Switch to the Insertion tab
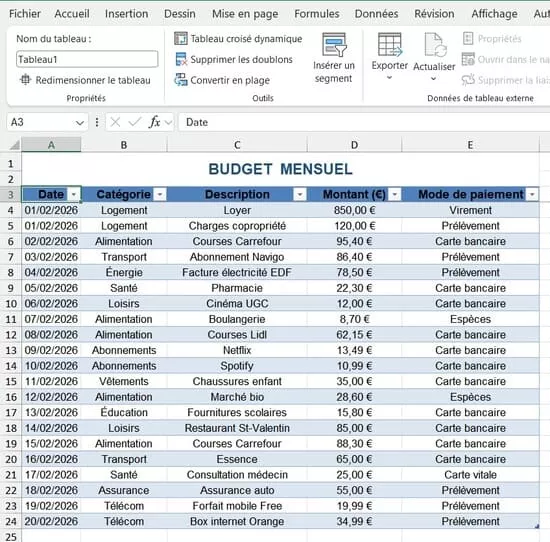The height and width of the screenshot is (542, 550). (126, 14)
